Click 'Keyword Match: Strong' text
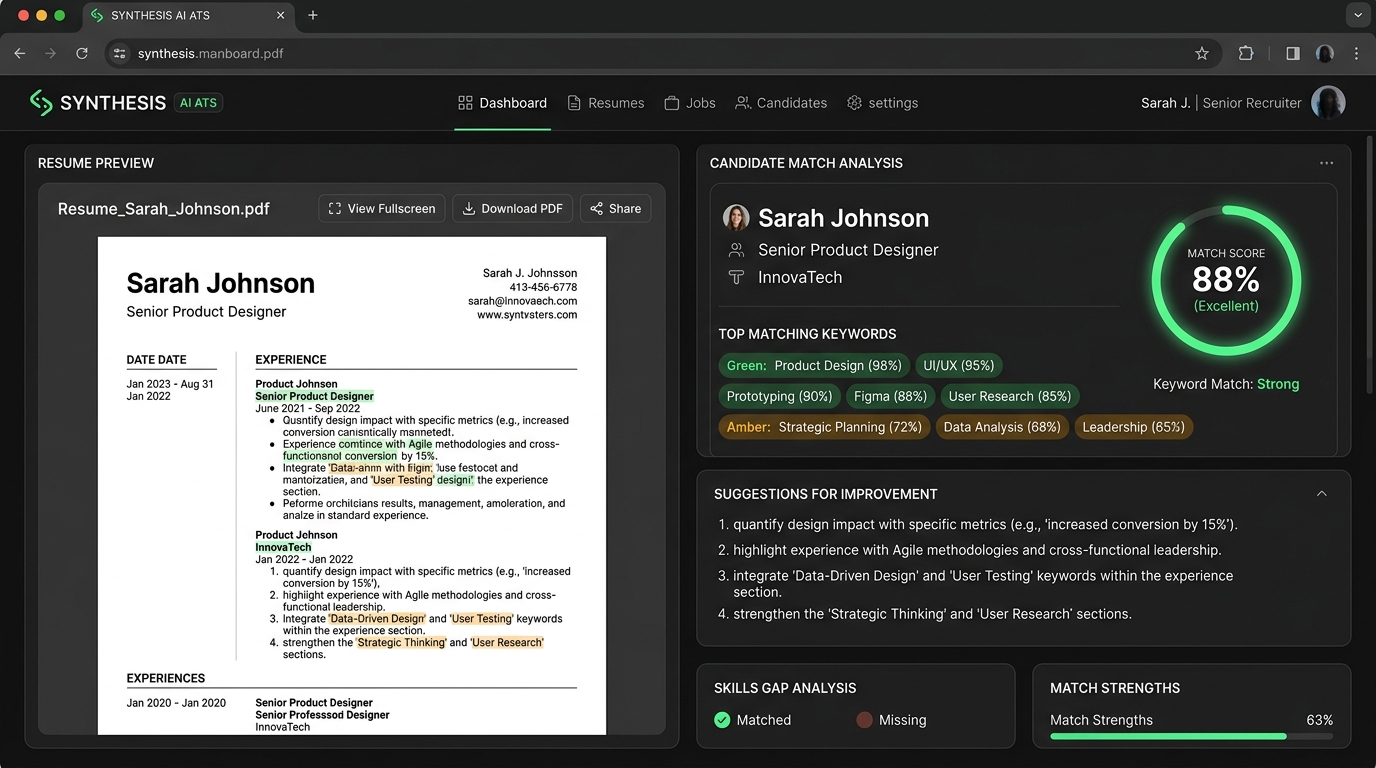The width and height of the screenshot is (1376, 768). pyautogui.click(x=1226, y=384)
